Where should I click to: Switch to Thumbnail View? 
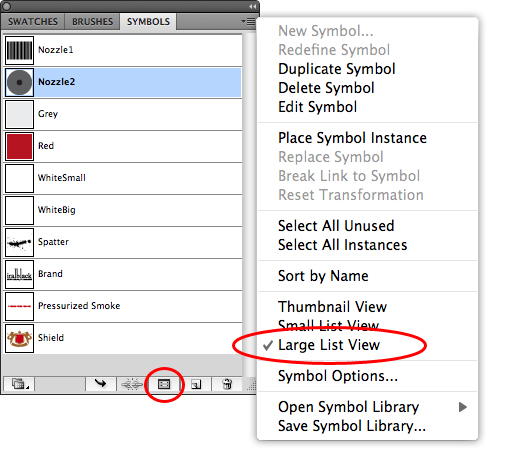[x=332, y=307]
